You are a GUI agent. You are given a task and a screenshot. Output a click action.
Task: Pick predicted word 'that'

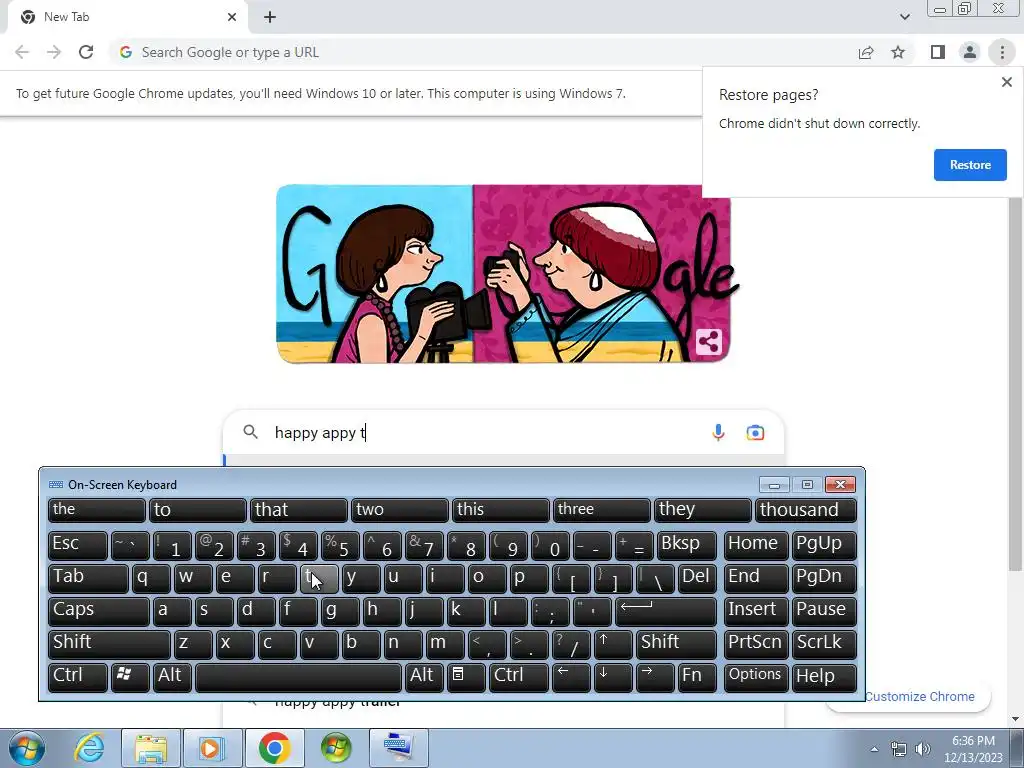point(298,510)
